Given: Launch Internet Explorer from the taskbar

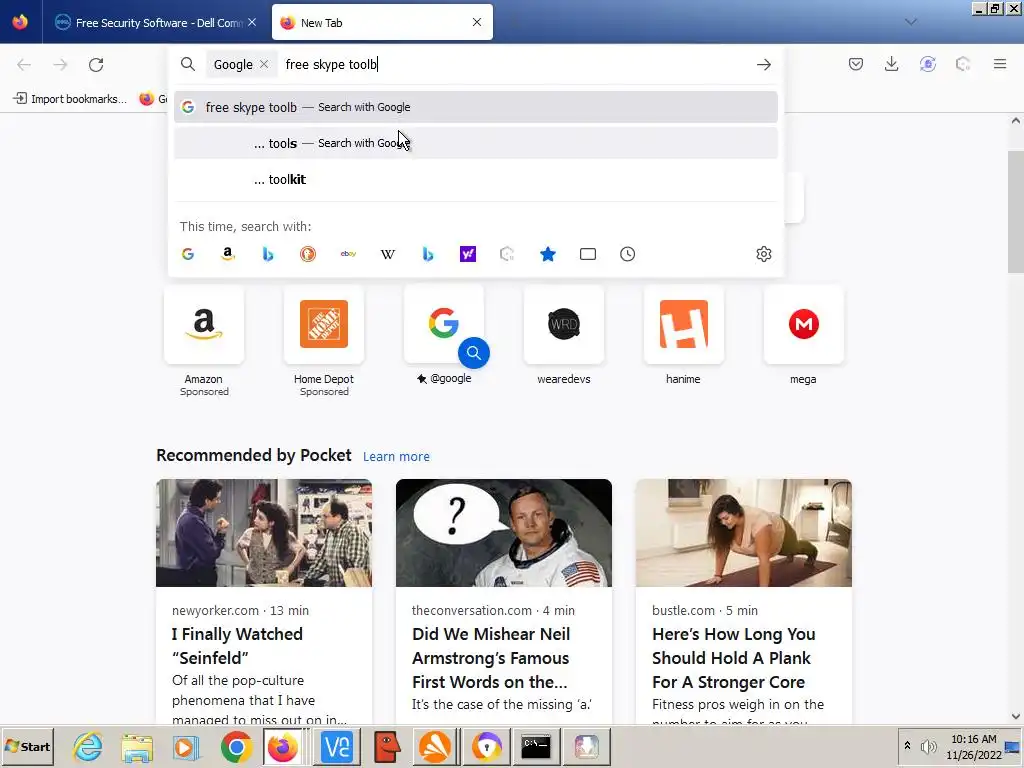Looking at the screenshot, I should (88, 746).
